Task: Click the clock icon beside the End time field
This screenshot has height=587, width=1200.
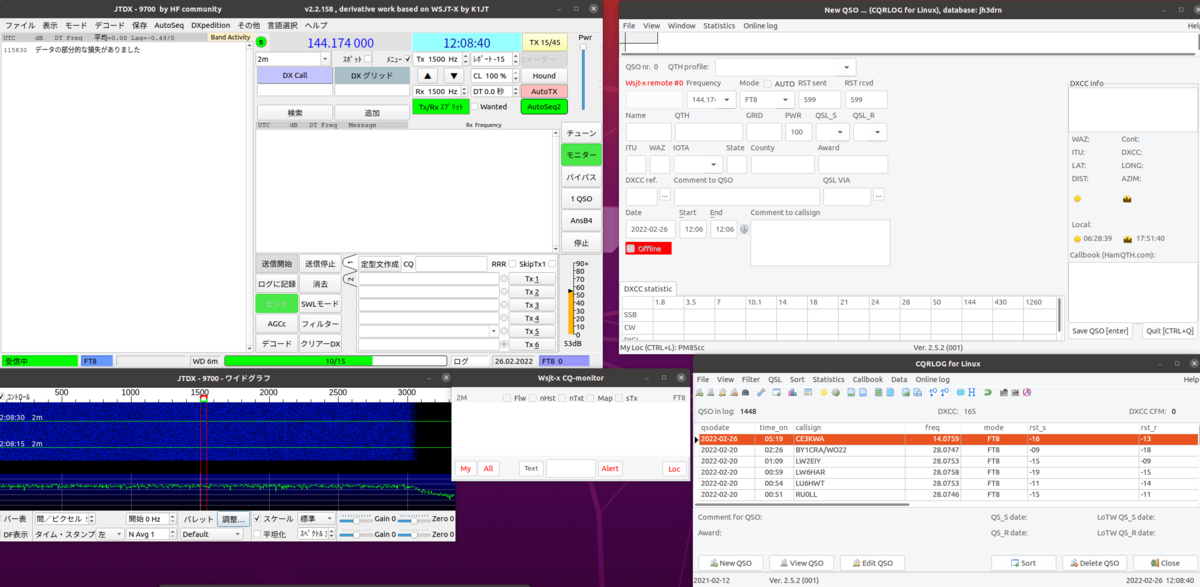Action: tap(744, 229)
